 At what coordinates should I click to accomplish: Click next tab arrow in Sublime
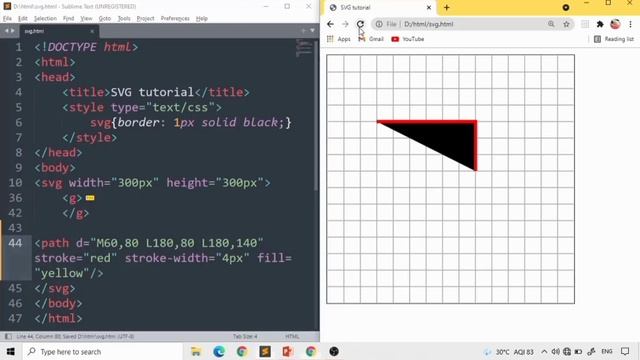tap(13, 31)
